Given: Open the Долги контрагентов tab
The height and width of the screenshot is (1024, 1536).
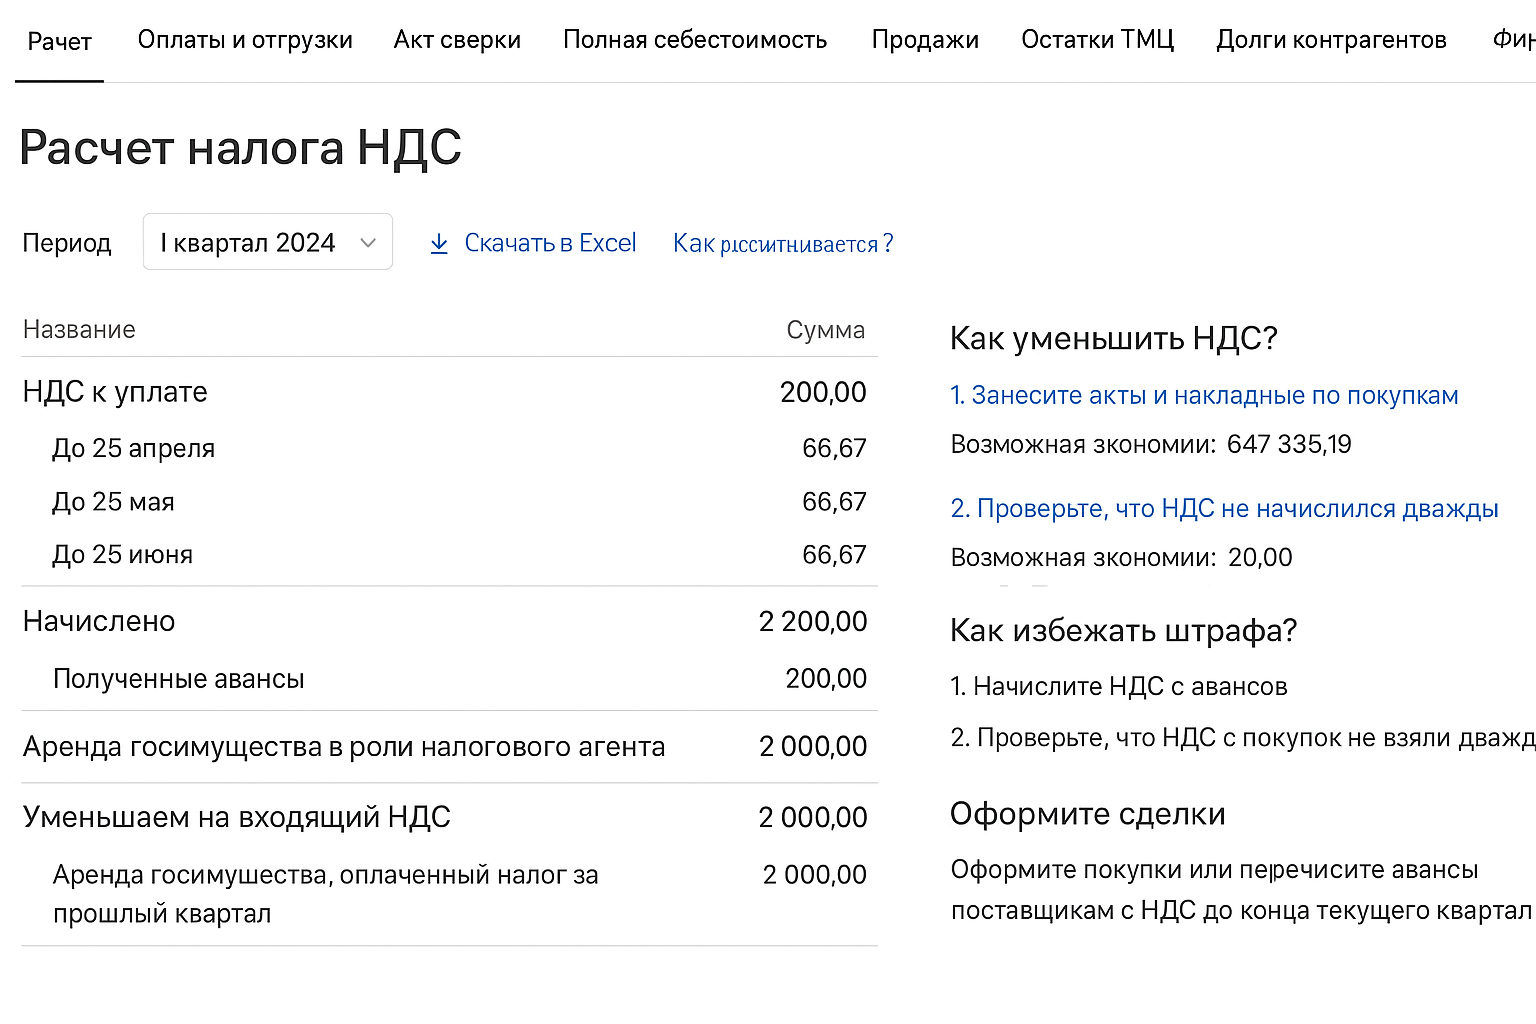Looking at the screenshot, I should (1330, 40).
